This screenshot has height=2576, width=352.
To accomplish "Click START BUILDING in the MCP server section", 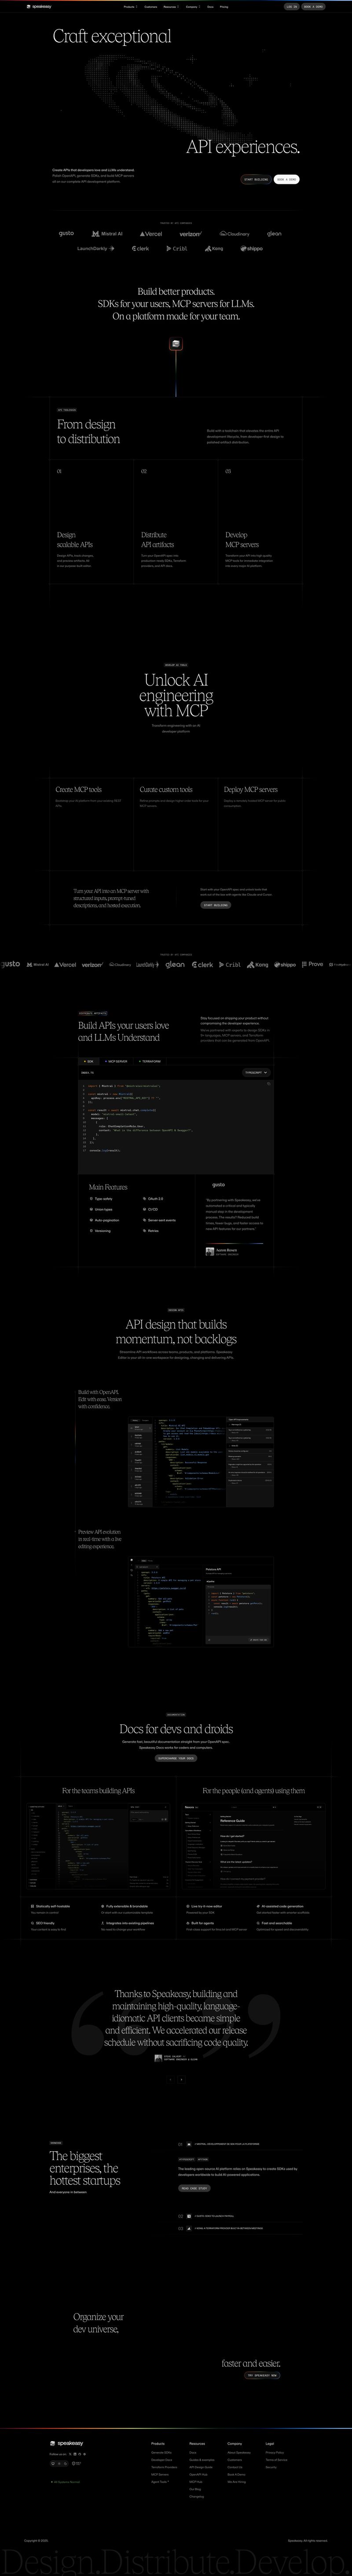I will point(216,905).
